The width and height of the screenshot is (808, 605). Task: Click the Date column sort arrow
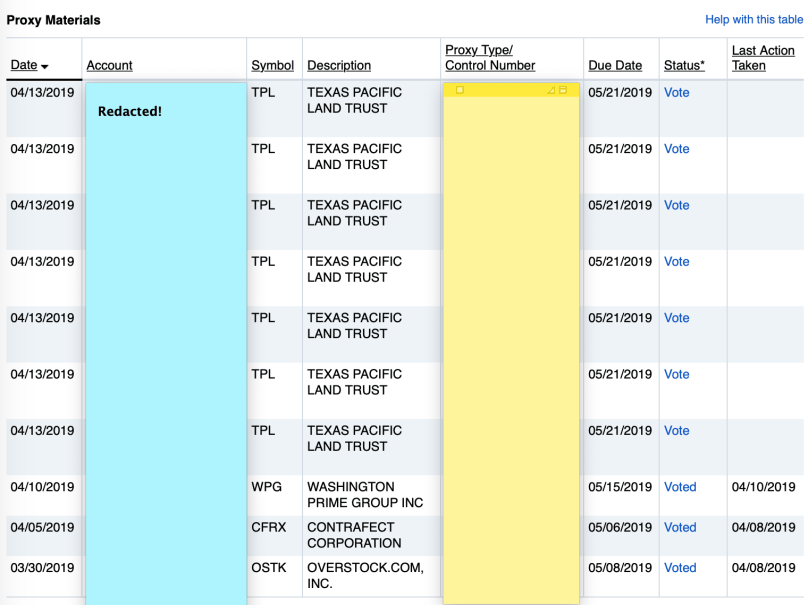point(44,66)
